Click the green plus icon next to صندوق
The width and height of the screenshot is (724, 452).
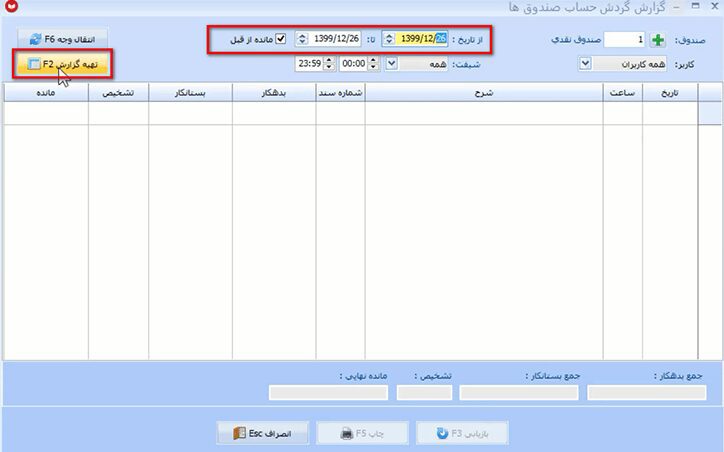[658, 40]
